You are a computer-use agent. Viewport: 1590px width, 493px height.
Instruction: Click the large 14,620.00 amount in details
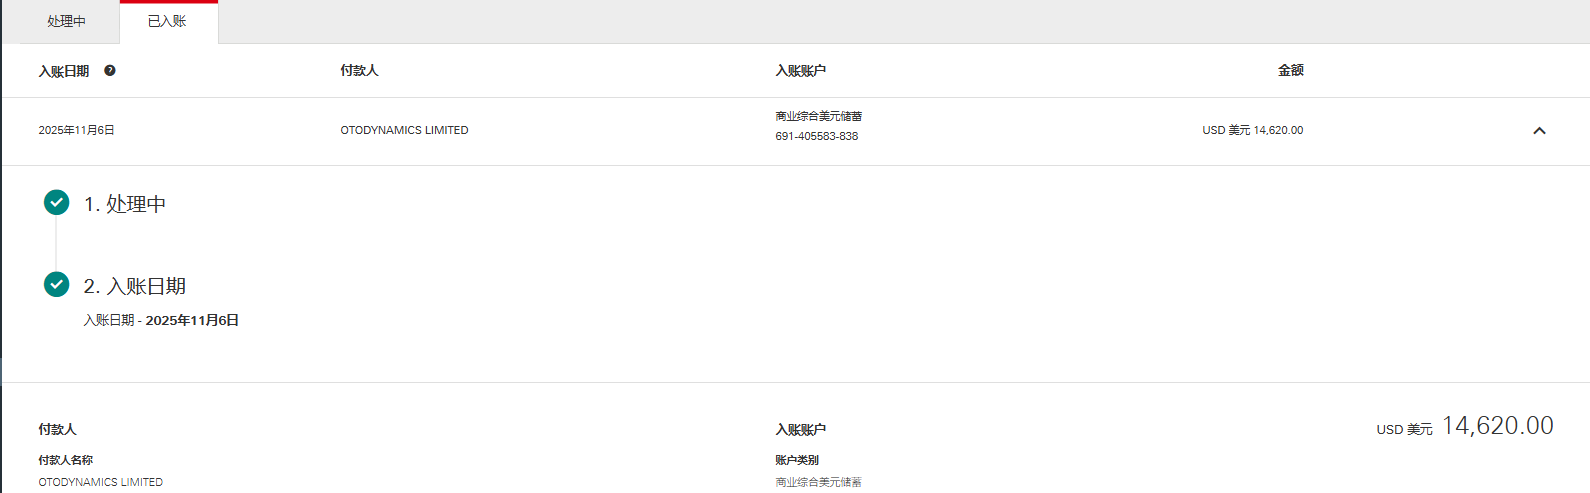pyautogui.click(x=1497, y=426)
